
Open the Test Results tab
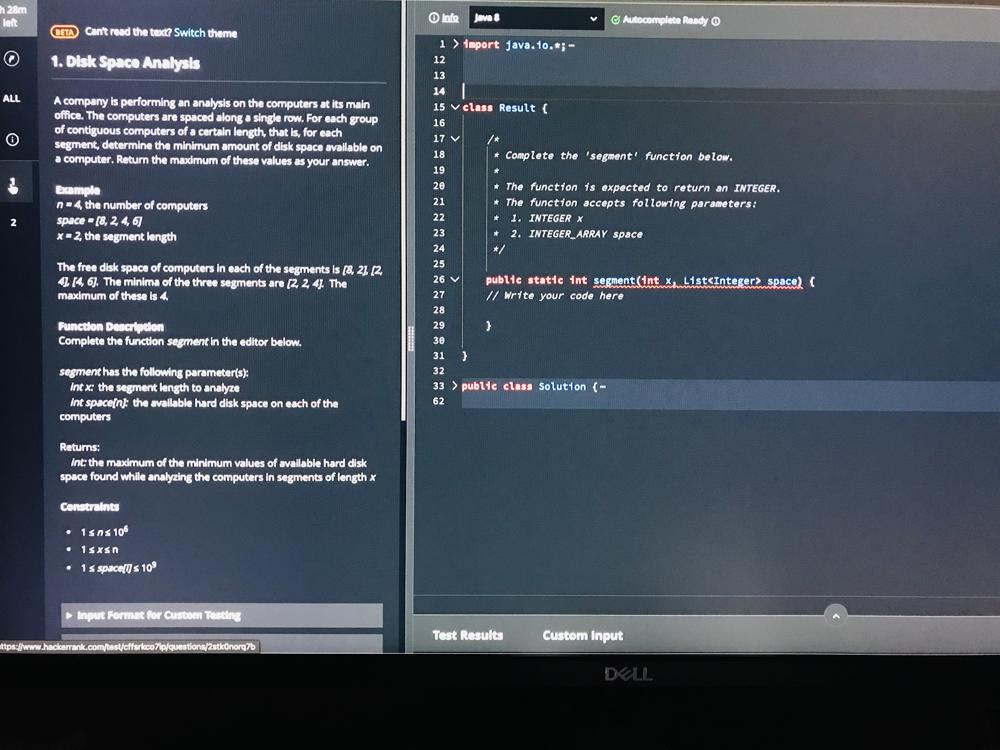click(x=467, y=635)
